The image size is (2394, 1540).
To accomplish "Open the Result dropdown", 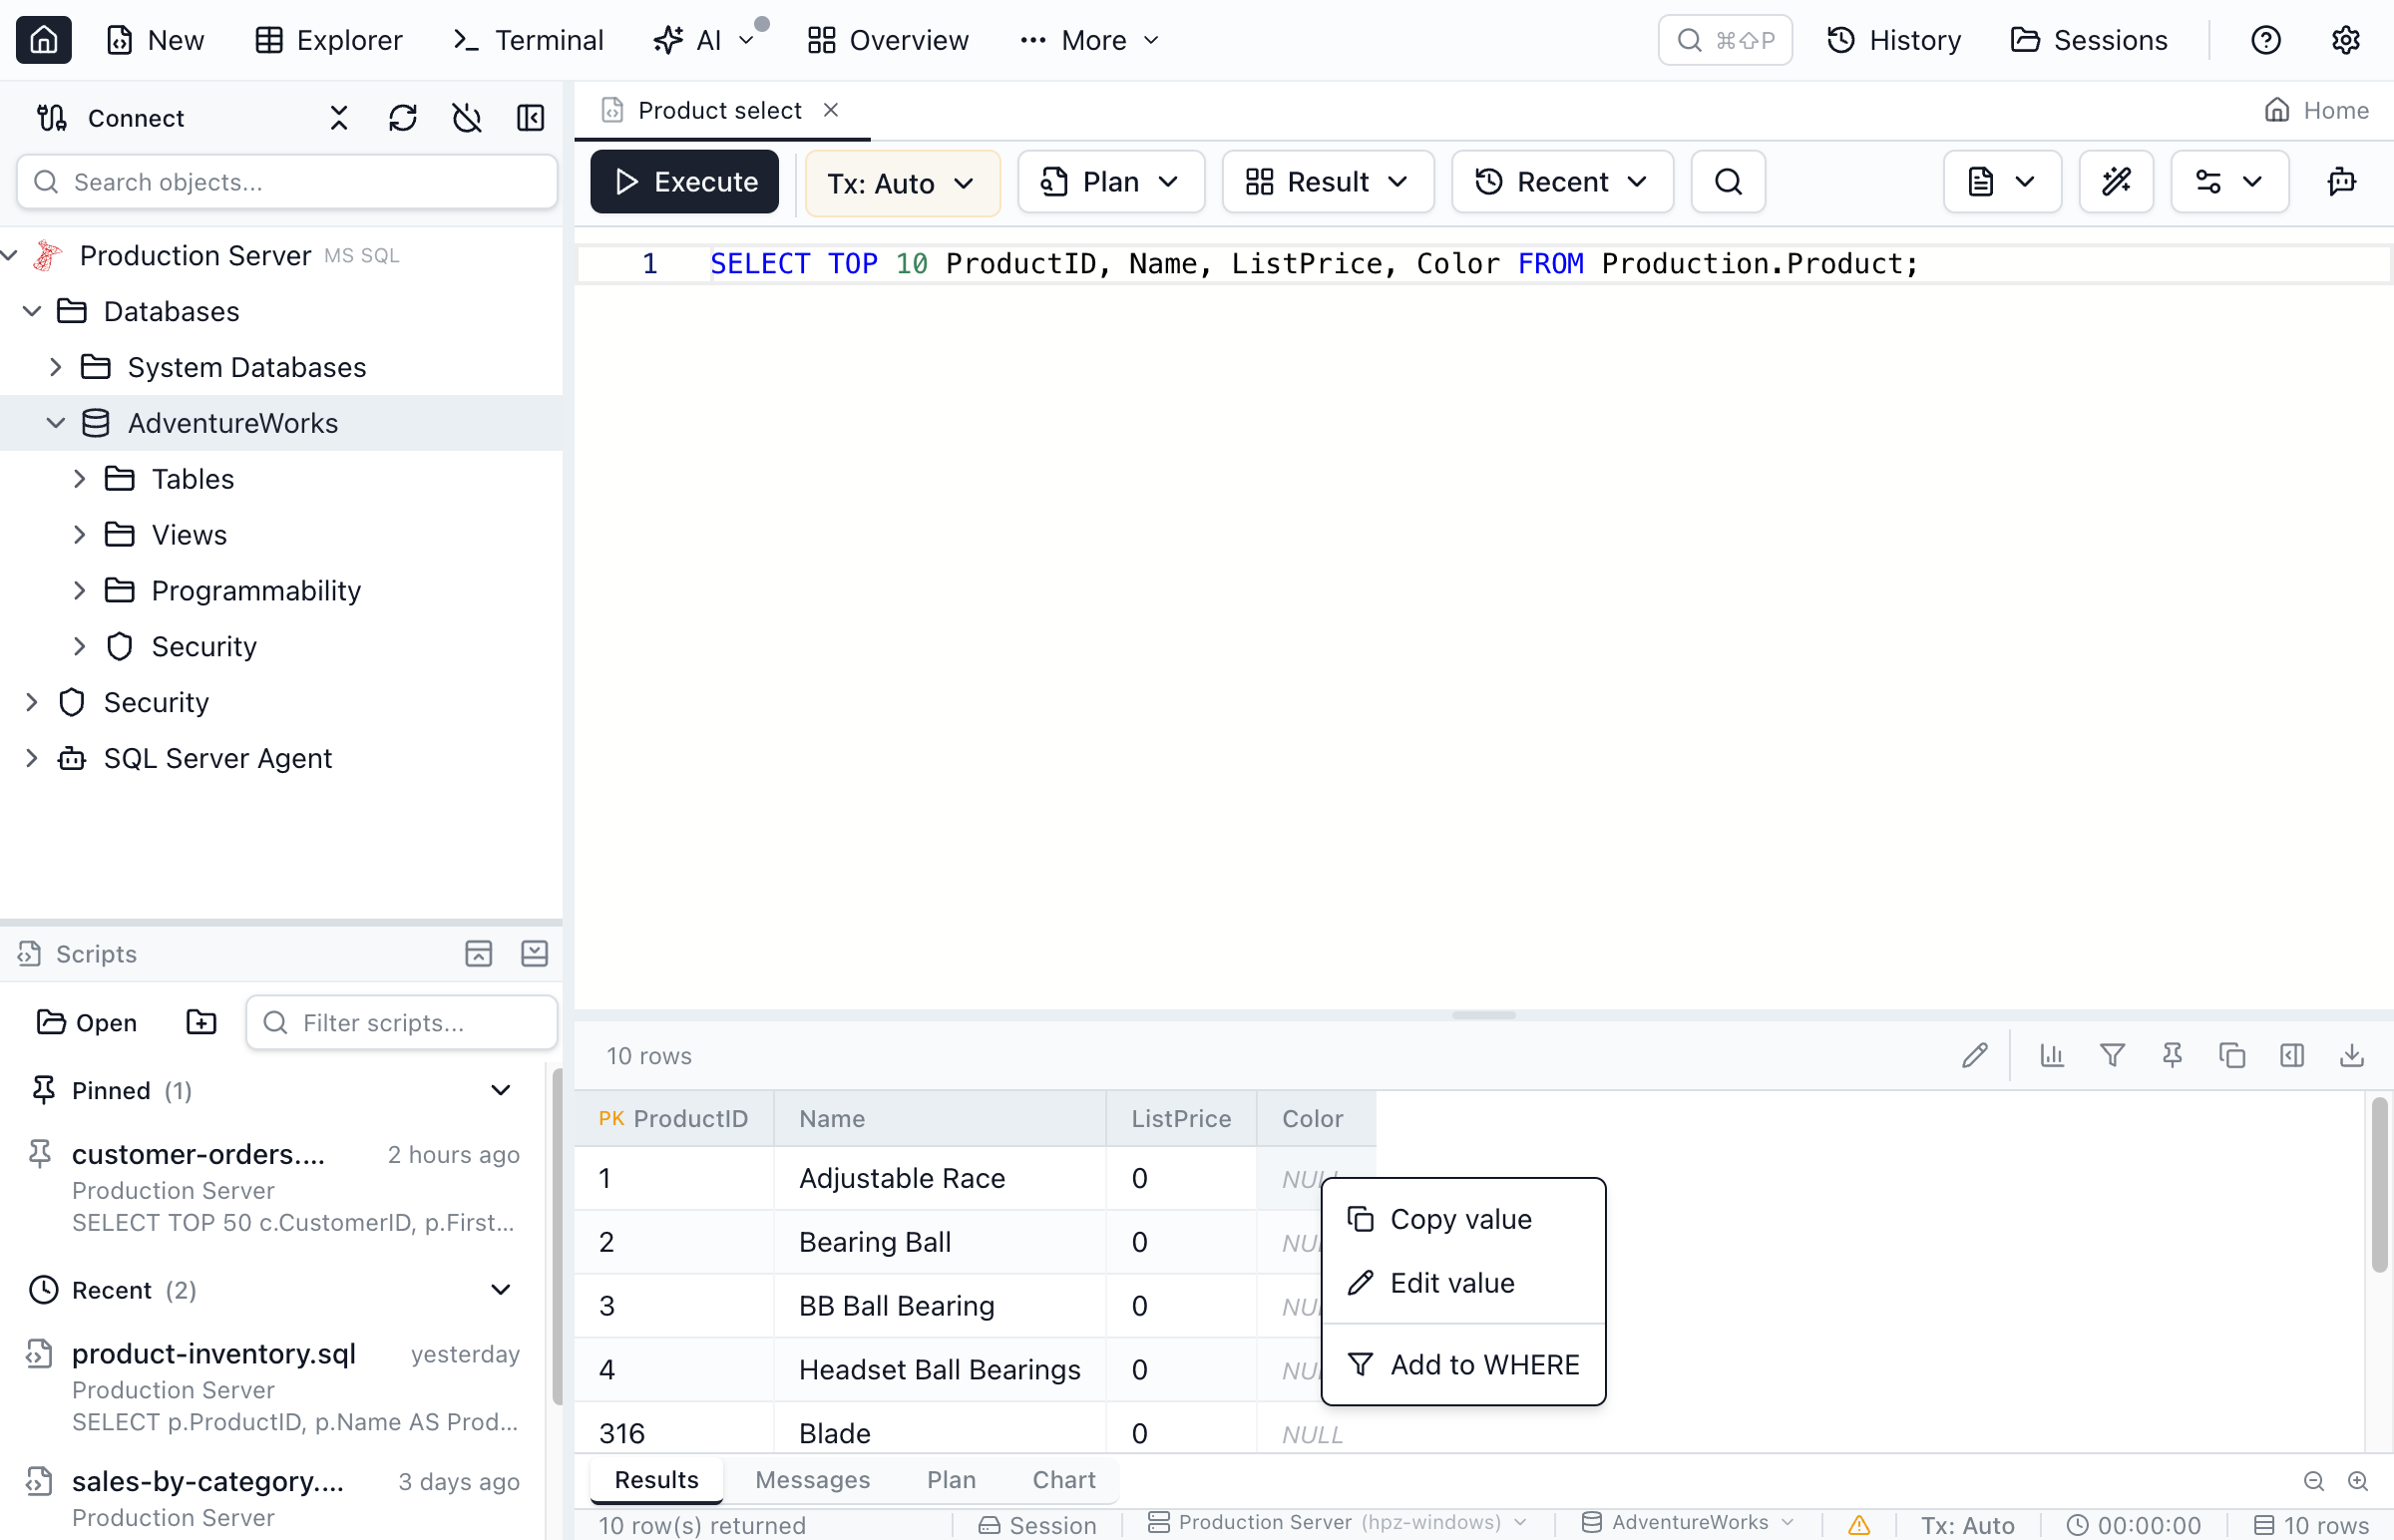I will click(1328, 182).
